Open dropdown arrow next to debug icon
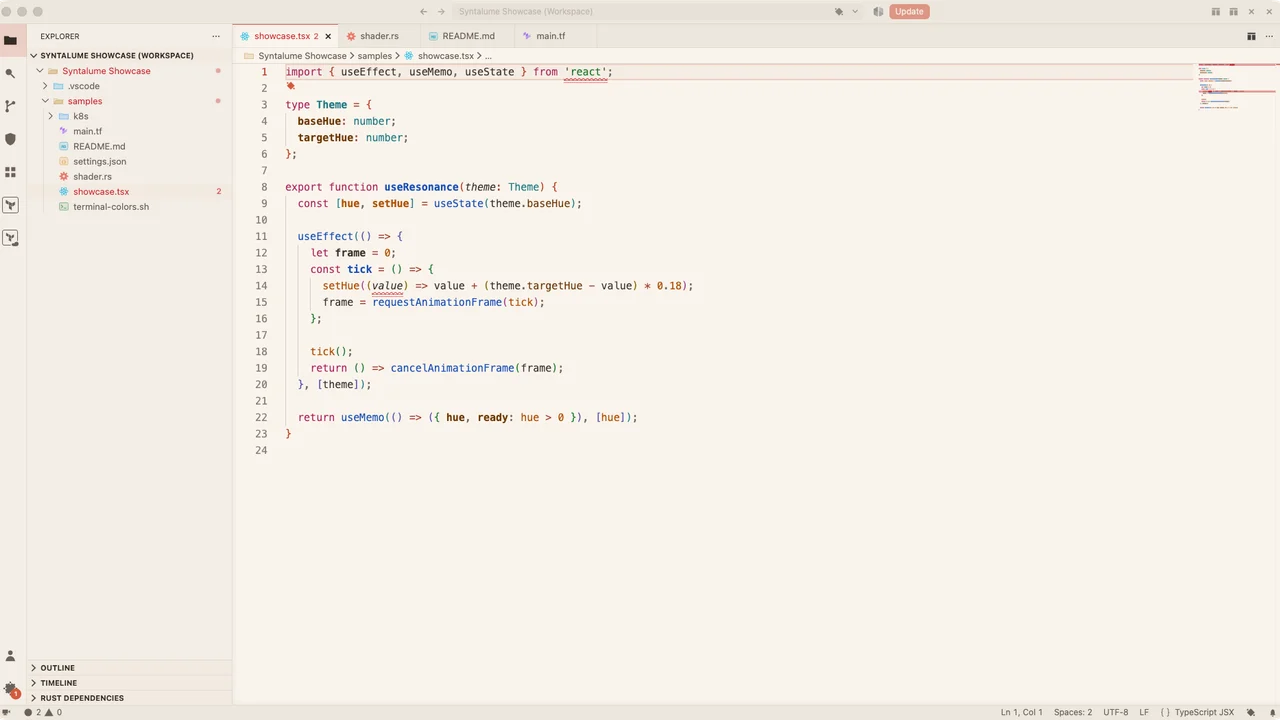 pos(855,11)
